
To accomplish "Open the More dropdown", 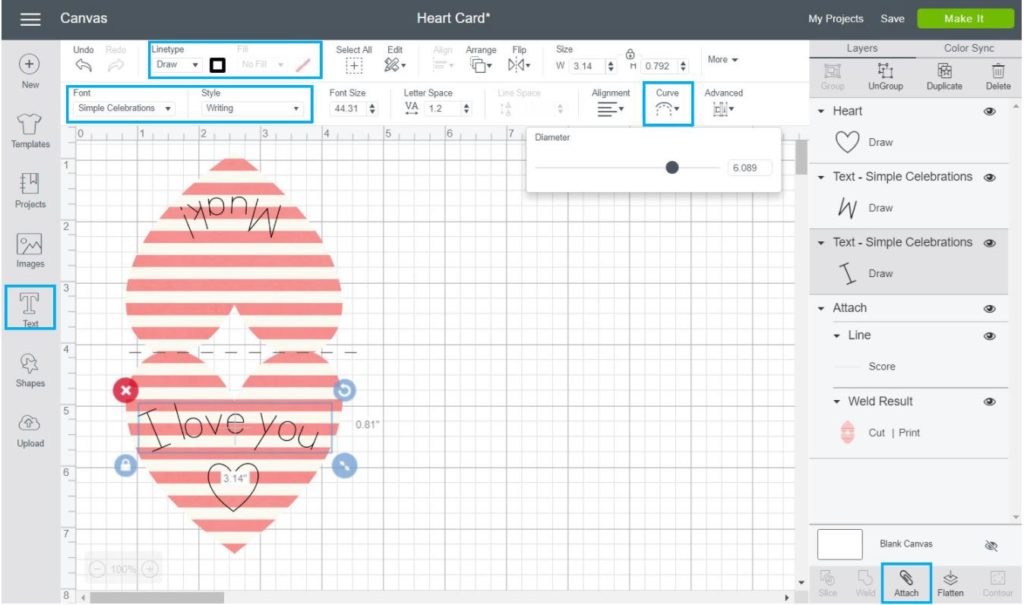I will coord(722,59).
